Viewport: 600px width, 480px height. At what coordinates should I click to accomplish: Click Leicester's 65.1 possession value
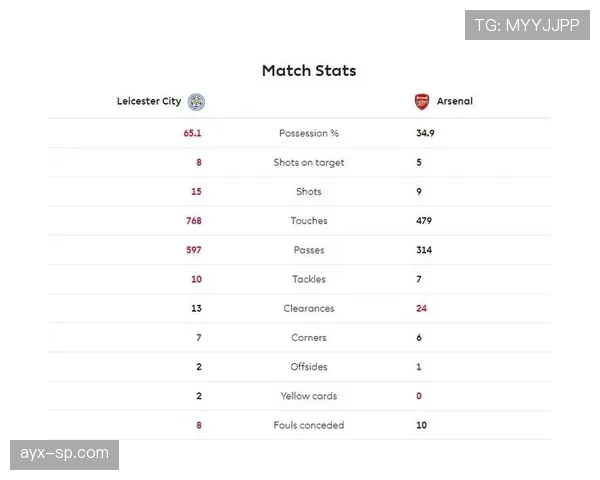tap(192, 133)
